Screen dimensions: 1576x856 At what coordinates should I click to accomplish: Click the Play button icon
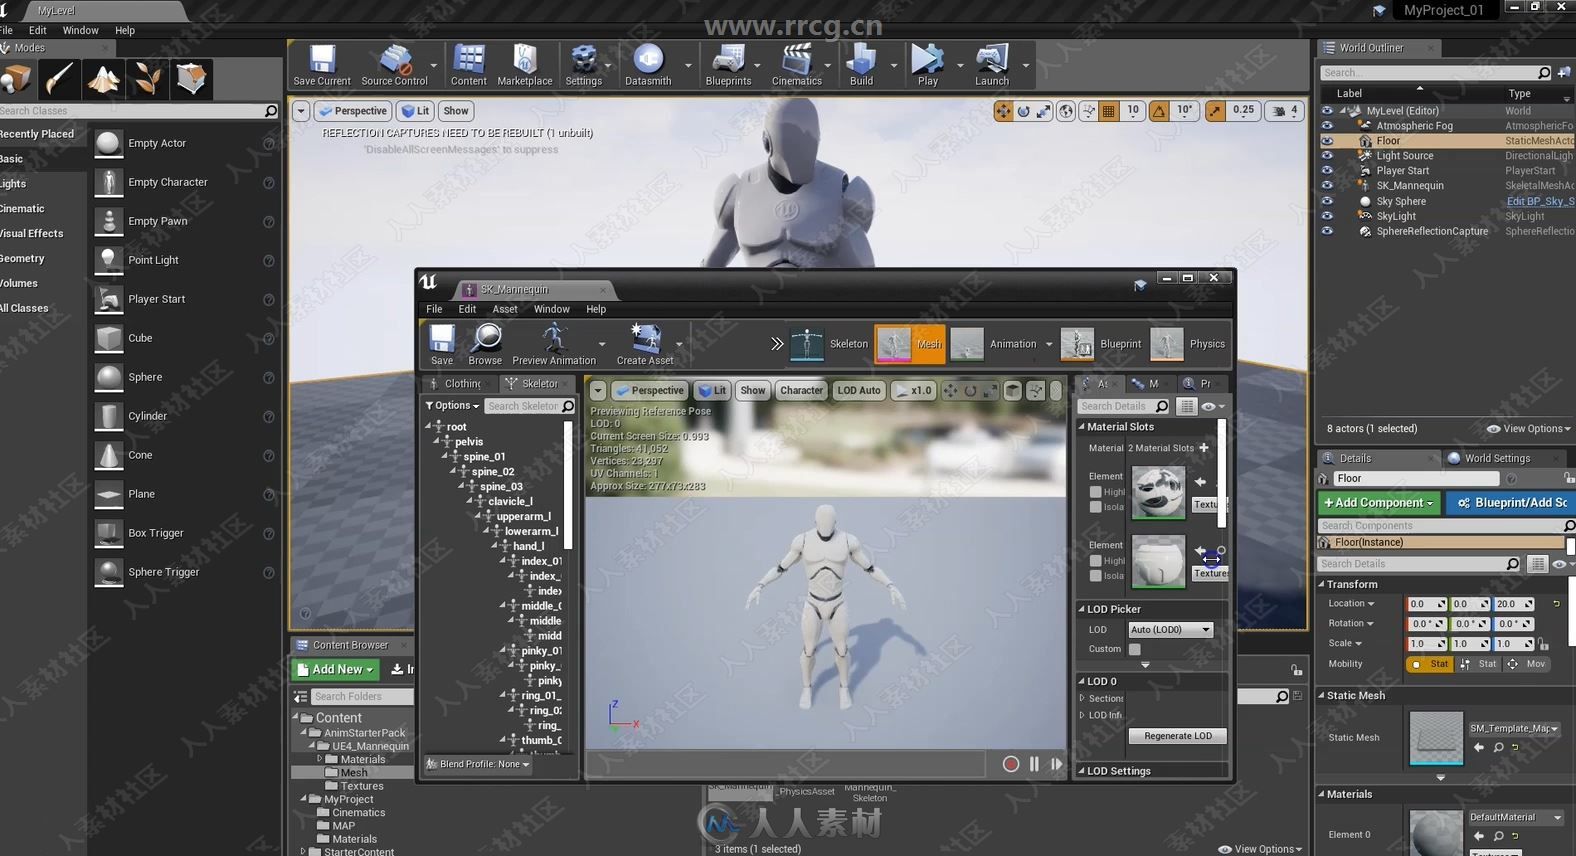(x=928, y=65)
